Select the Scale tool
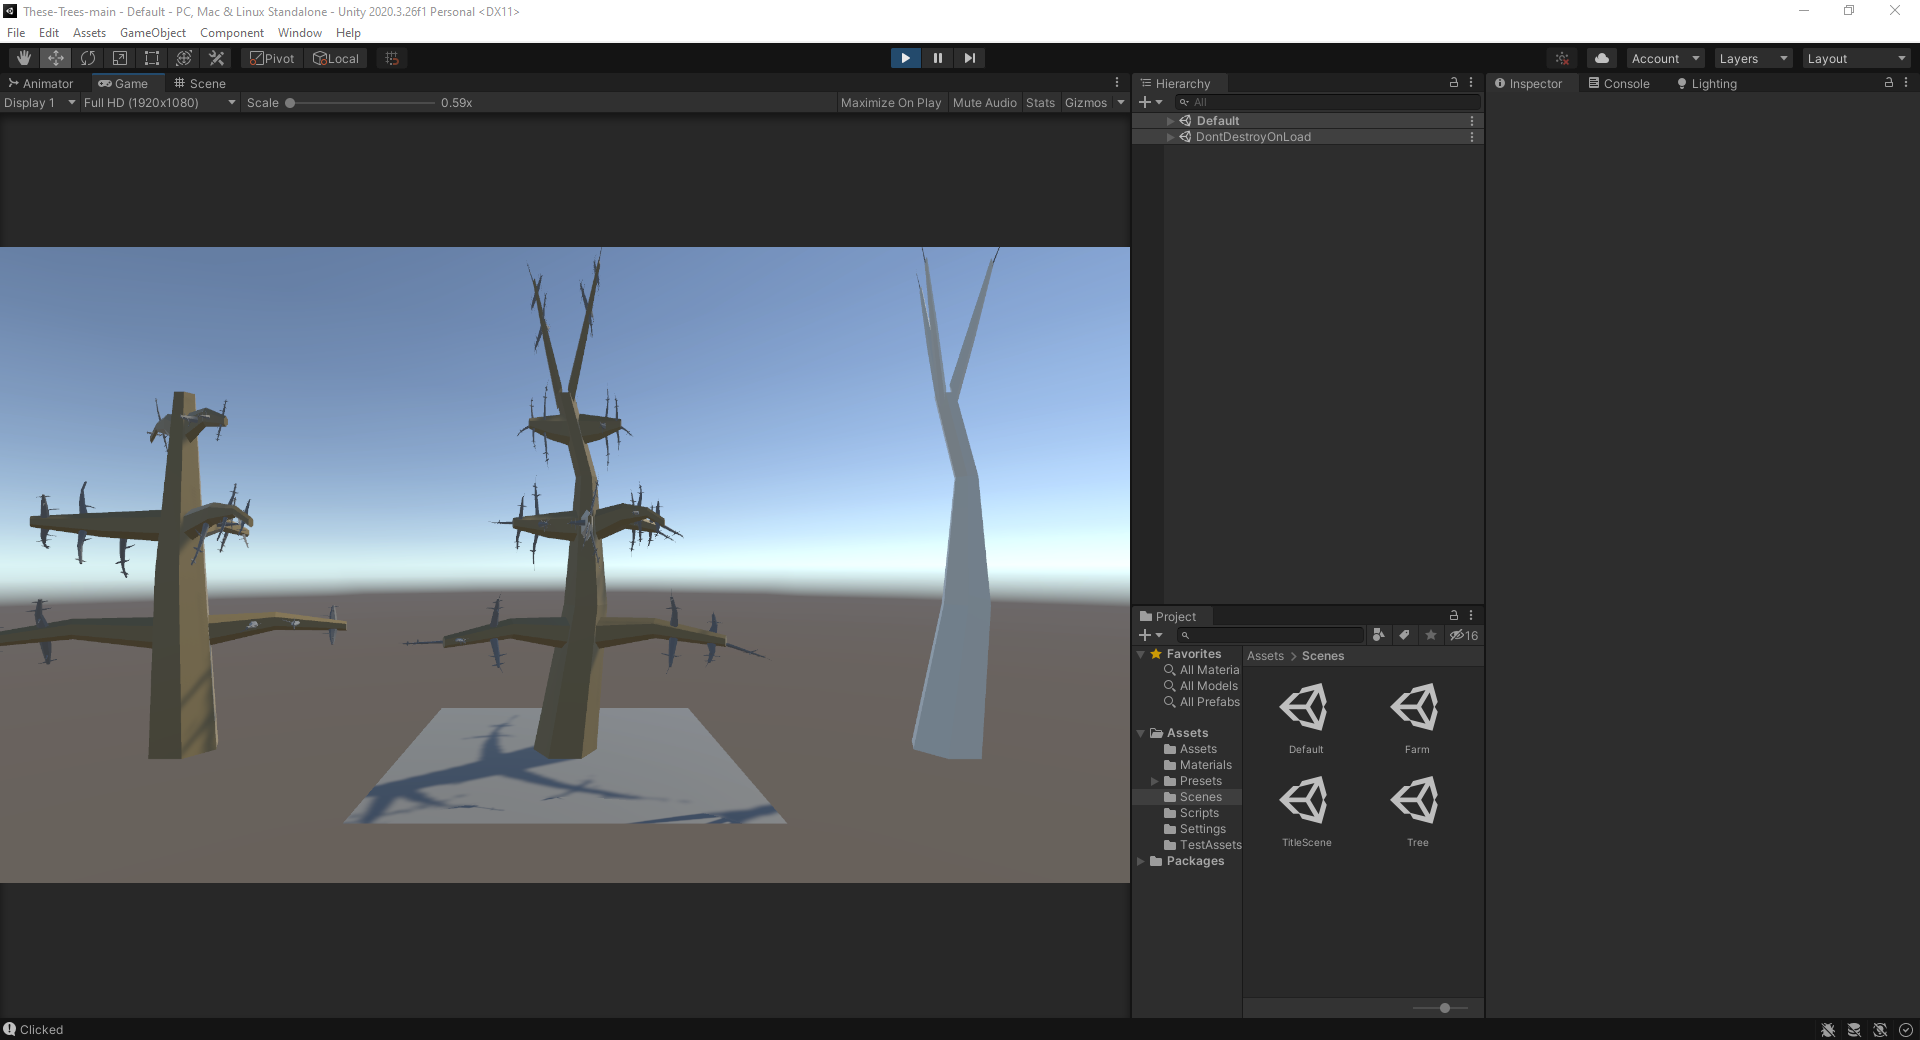Screen dimensions: 1920x1040 [x=120, y=58]
